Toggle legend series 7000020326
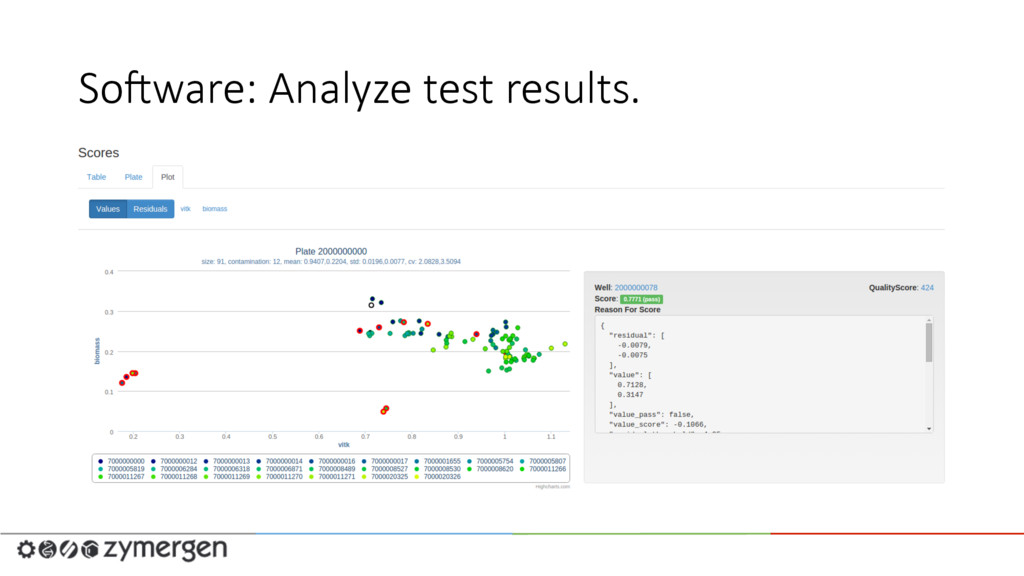Image resolution: width=1024 pixels, height=576 pixels. coord(437,477)
